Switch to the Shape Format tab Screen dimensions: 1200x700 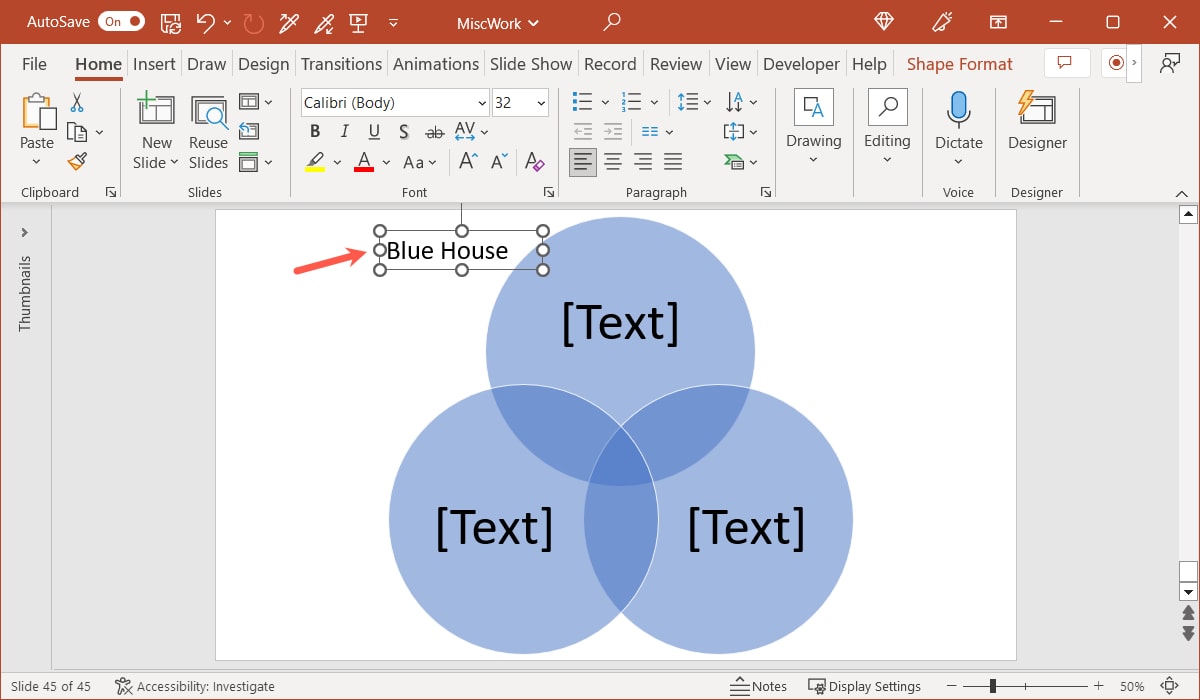point(959,63)
